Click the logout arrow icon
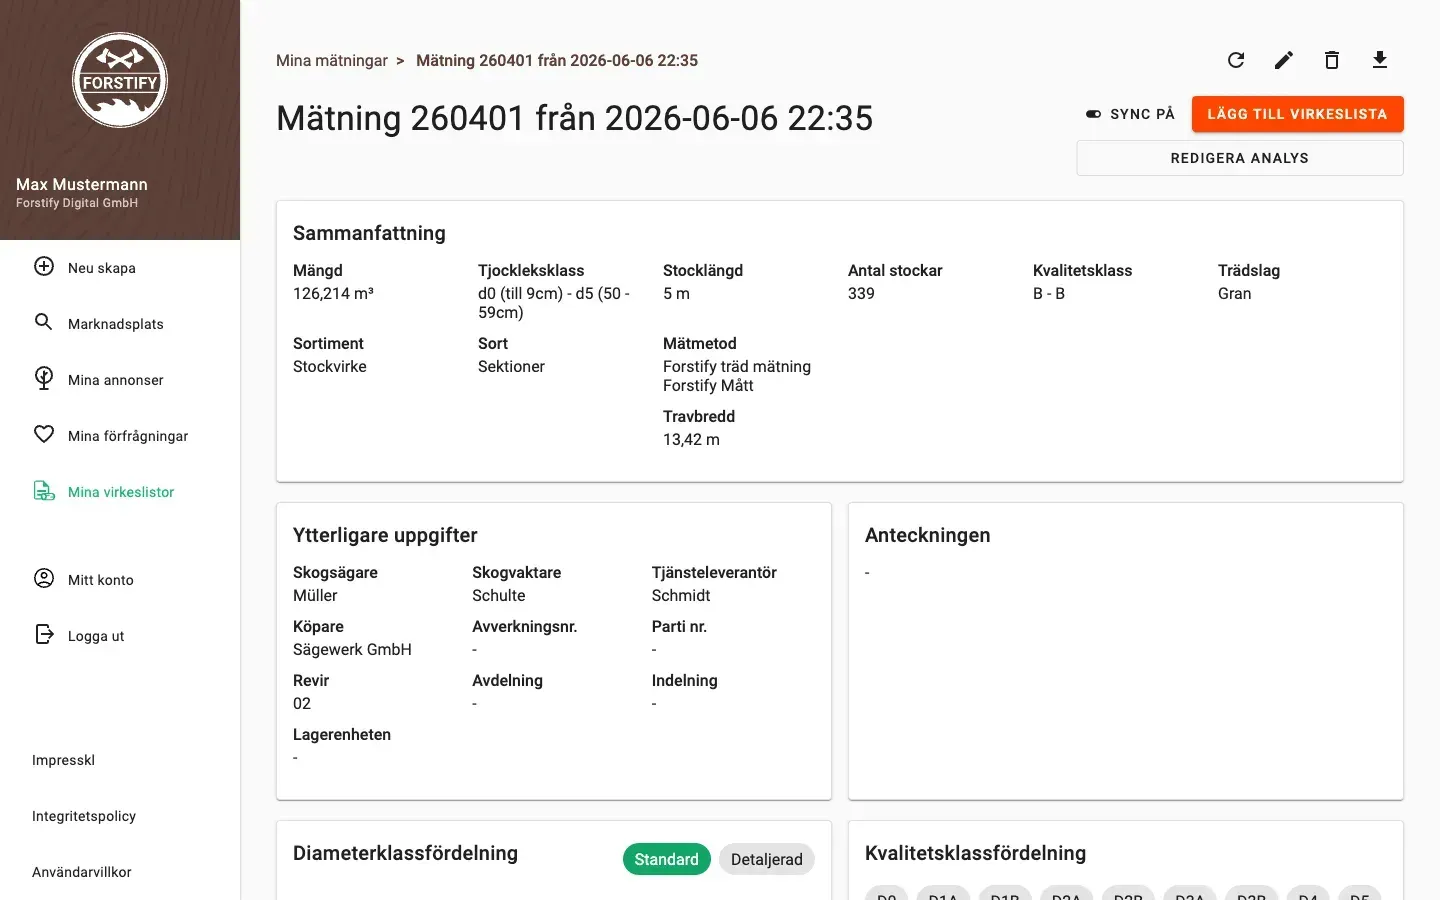1440x900 pixels. tap(44, 634)
